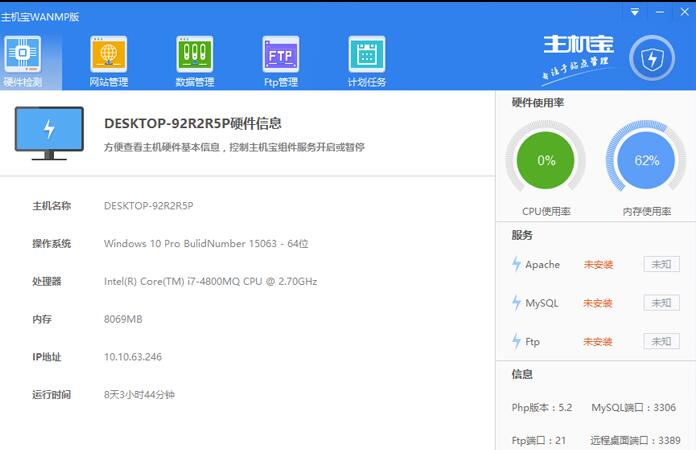Click the lightning icon beside MySQL
This screenshot has width=696, height=450.
click(516, 303)
